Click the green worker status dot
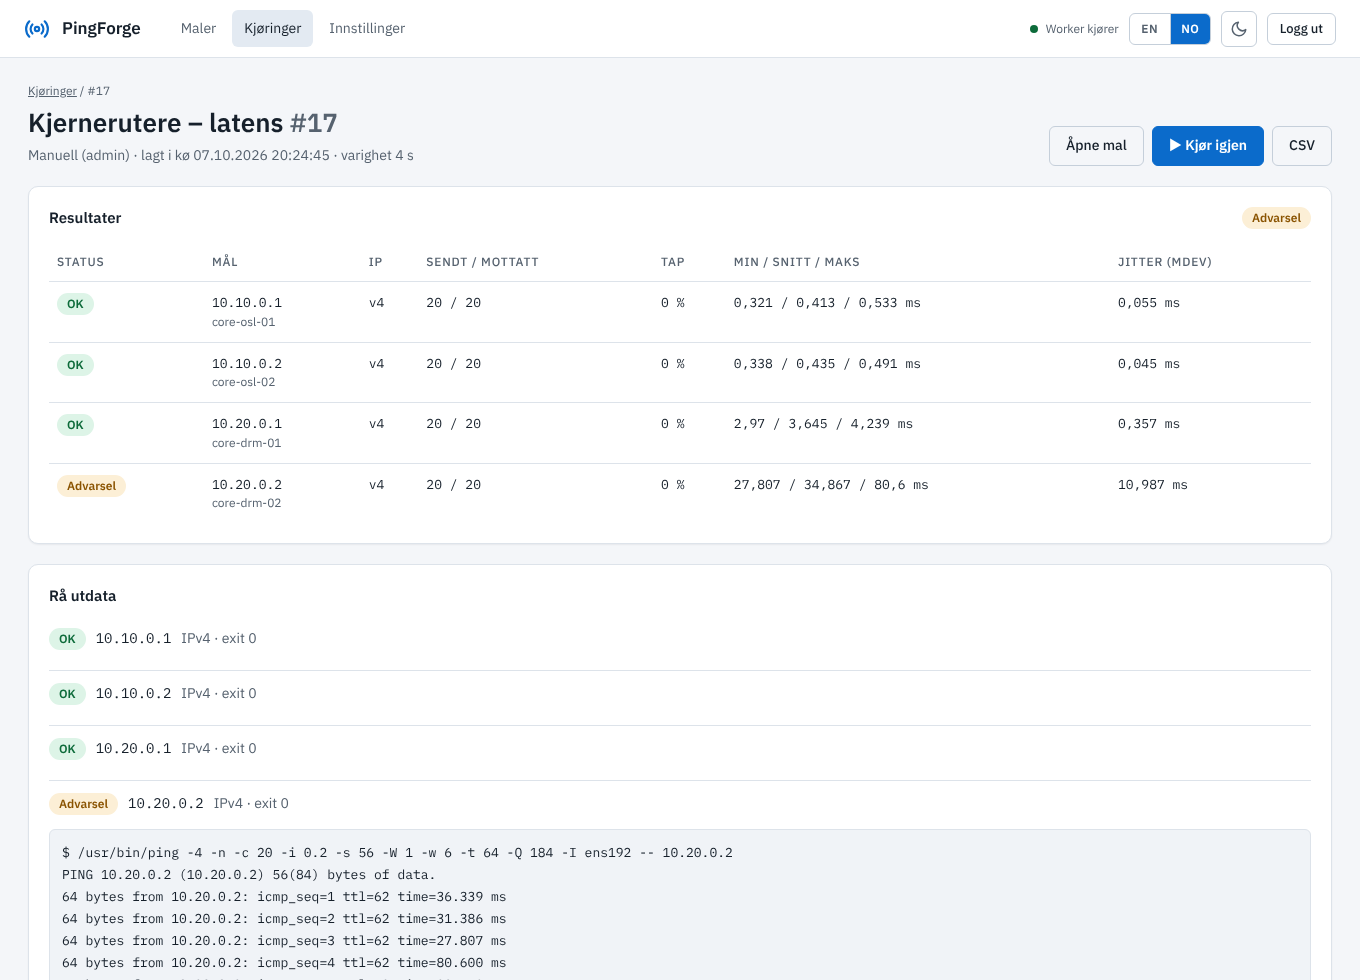Viewport: 1360px width, 980px height. [x=1034, y=29]
